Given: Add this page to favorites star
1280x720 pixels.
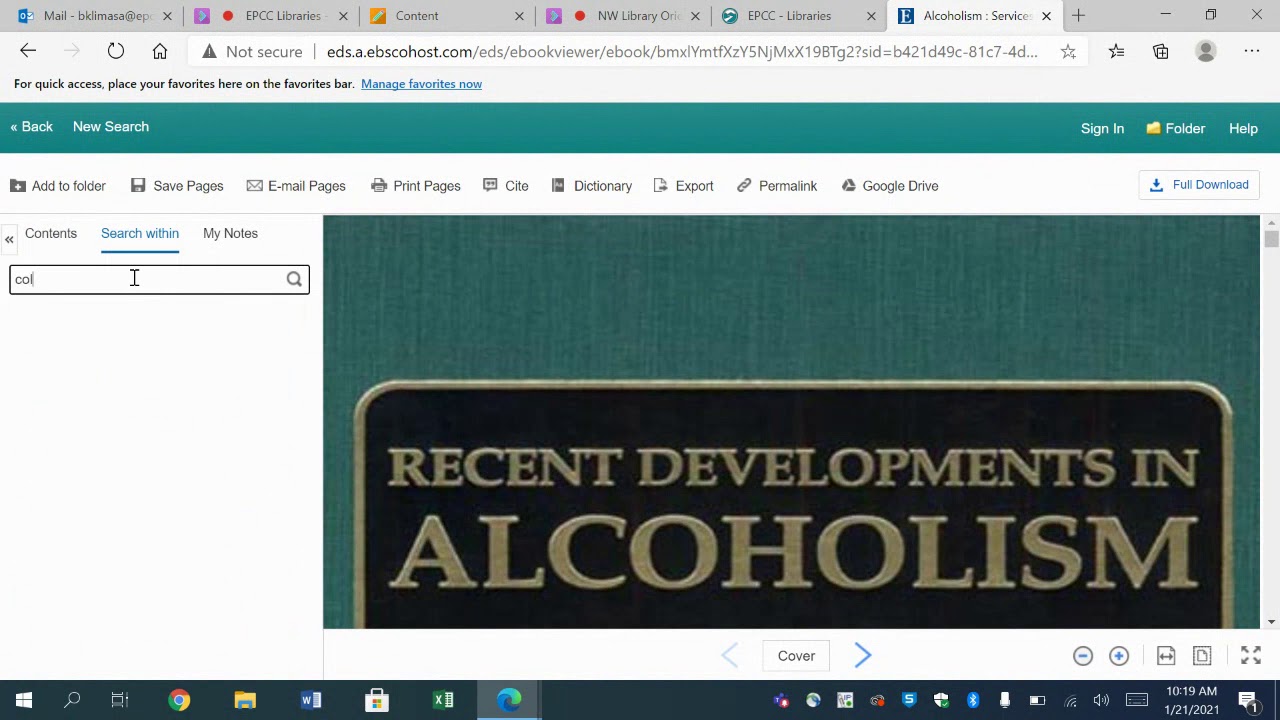Looking at the screenshot, I should coord(1068,52).
